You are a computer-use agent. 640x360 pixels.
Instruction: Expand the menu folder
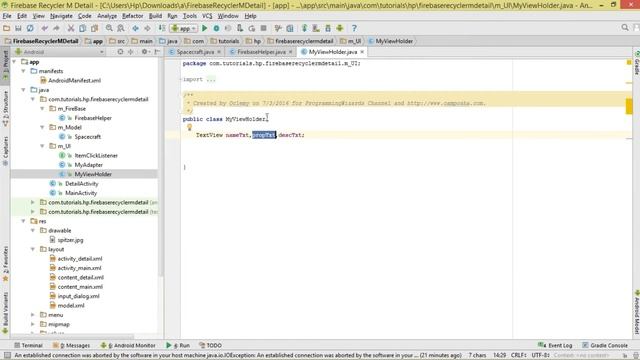33,315
